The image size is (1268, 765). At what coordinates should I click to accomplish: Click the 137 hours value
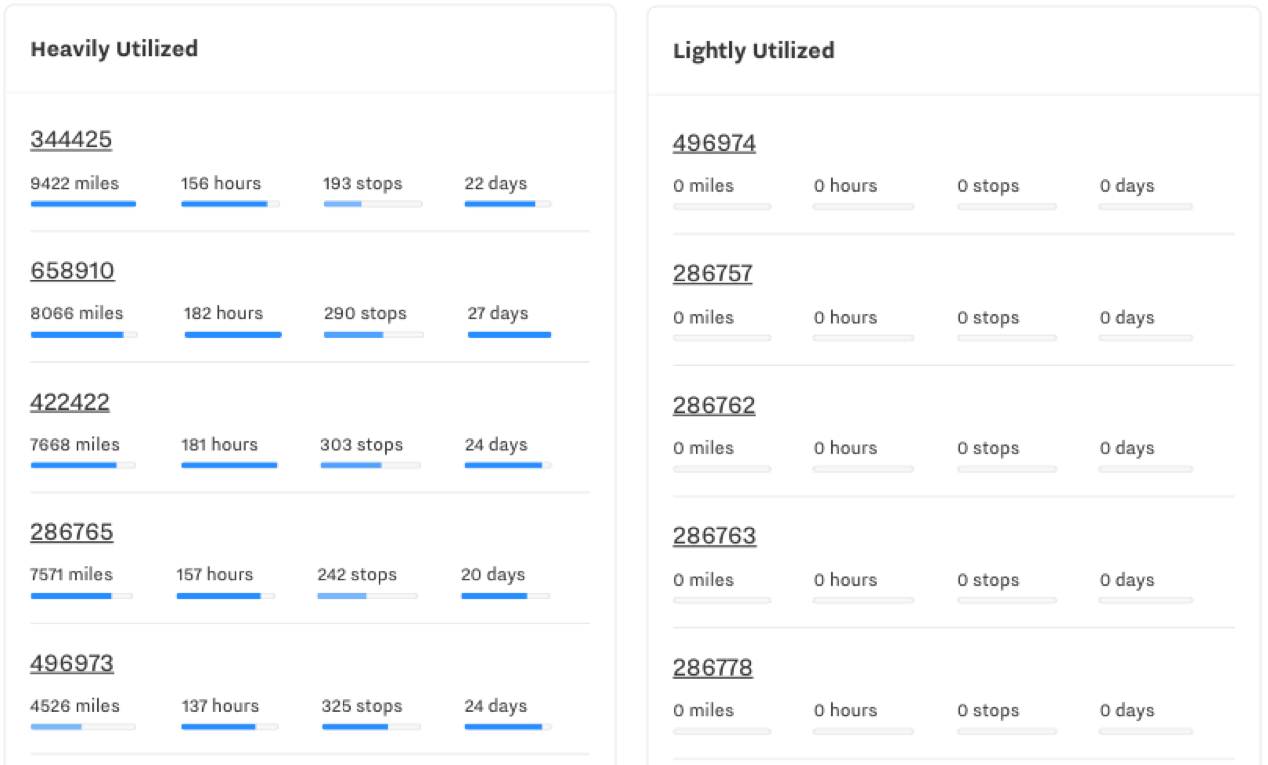(x=220, y=705)
